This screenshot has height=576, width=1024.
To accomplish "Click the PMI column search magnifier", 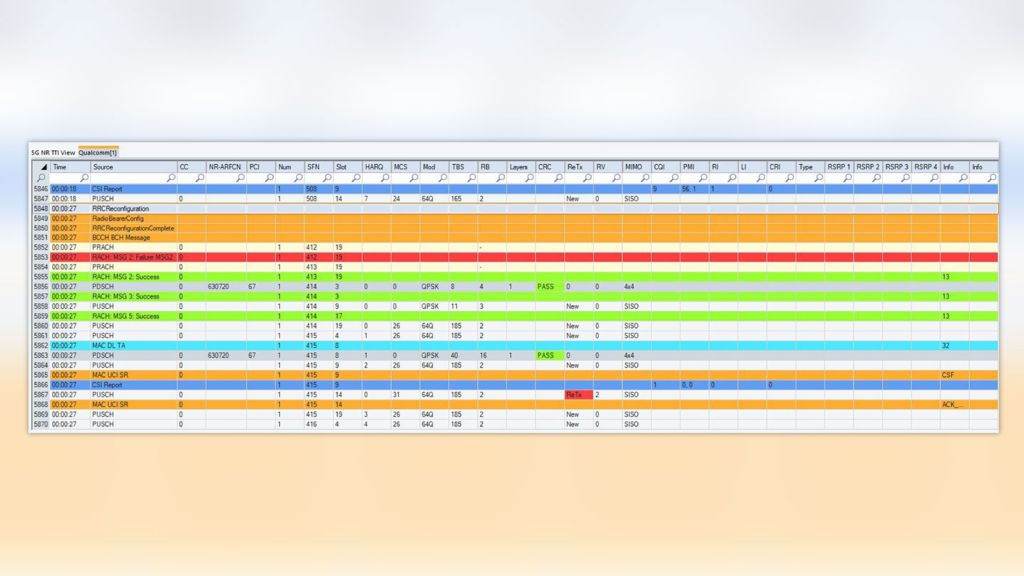I will pyautogui.click(x=703, y=176).
